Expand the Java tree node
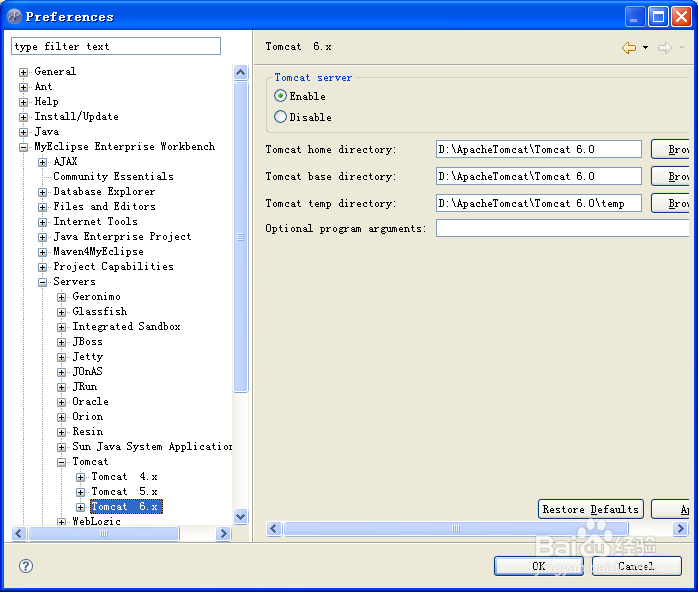 [x=24, y=132]
